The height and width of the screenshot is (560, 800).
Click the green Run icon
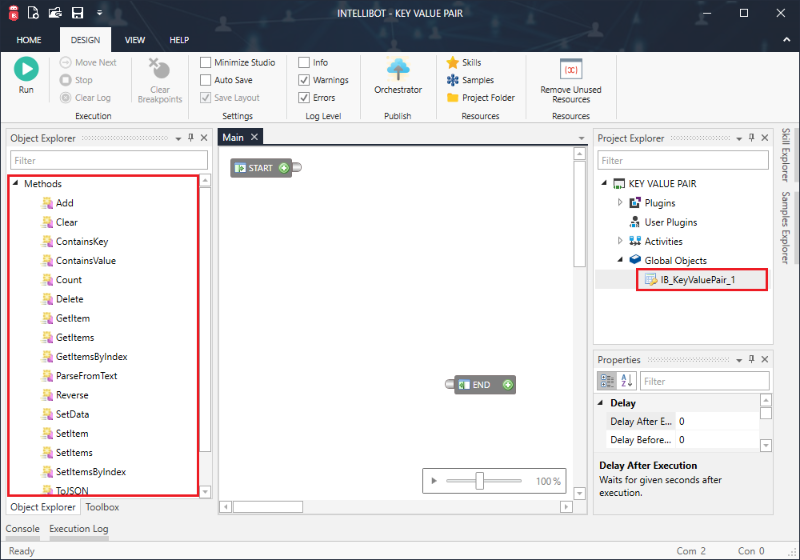pos(26,69)
